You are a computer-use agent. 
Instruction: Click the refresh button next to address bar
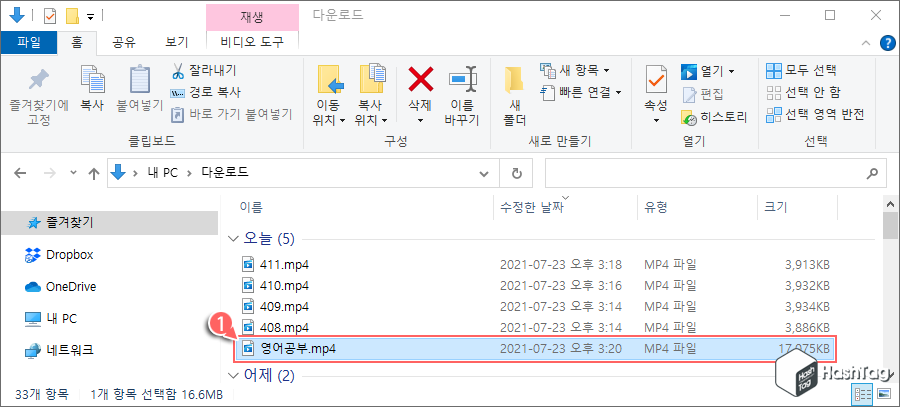tap(517, 173)
